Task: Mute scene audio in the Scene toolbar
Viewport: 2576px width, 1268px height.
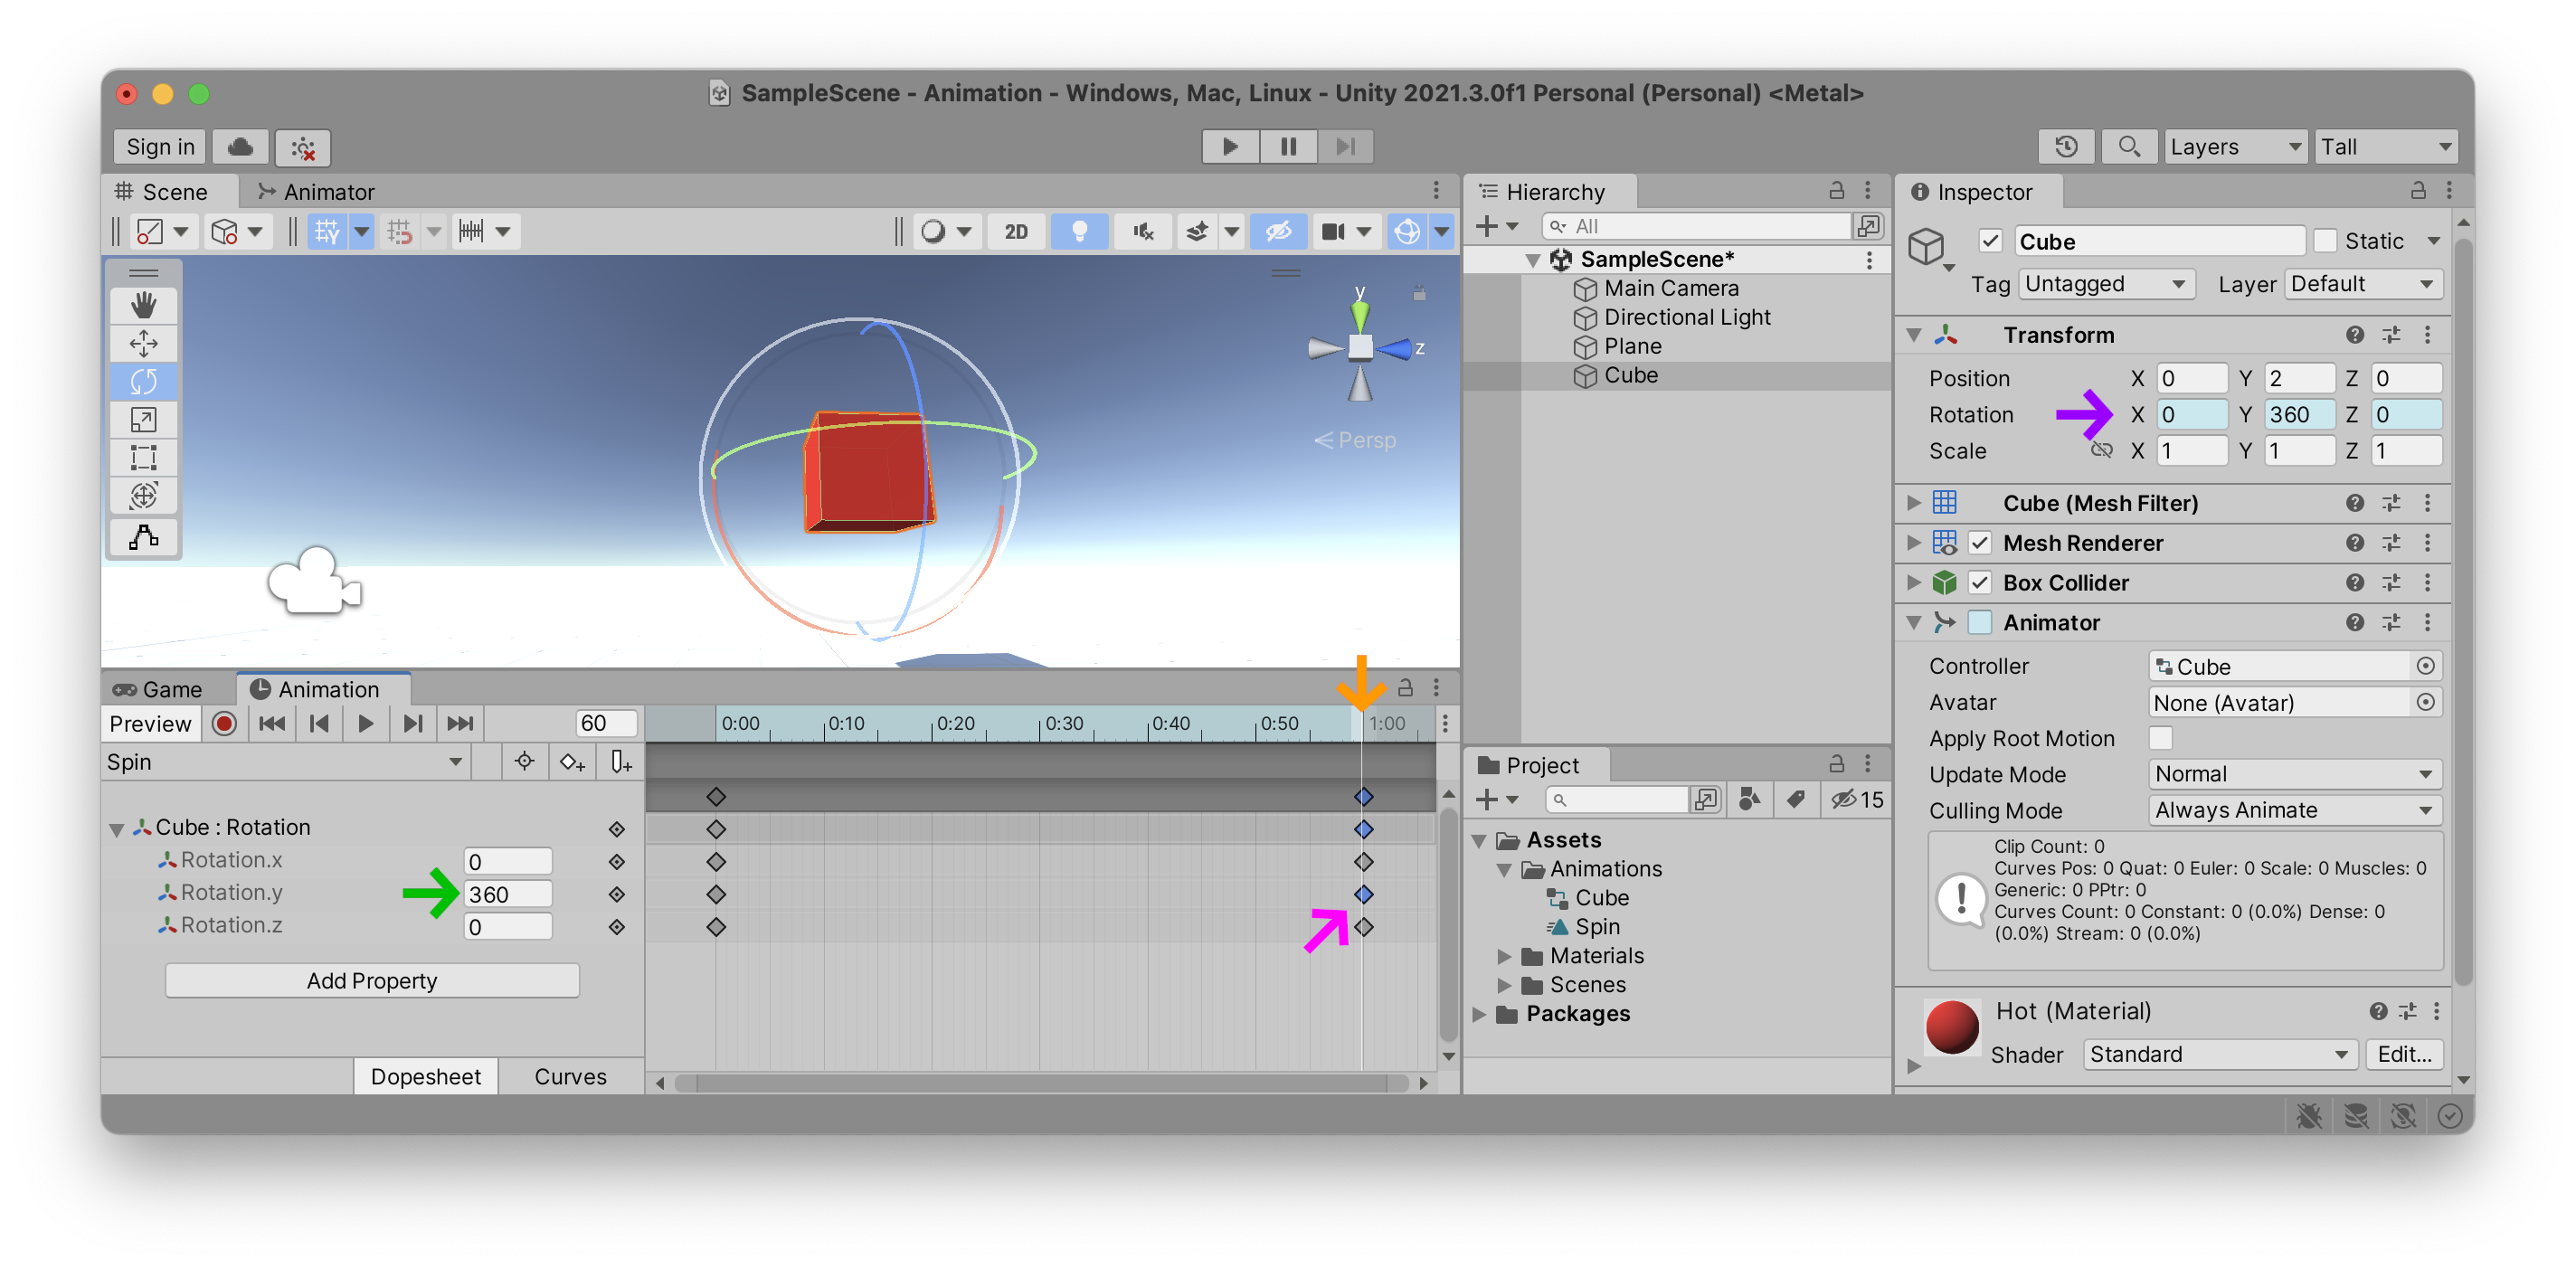Action: pyautogui.click(x=1142, y=231)
